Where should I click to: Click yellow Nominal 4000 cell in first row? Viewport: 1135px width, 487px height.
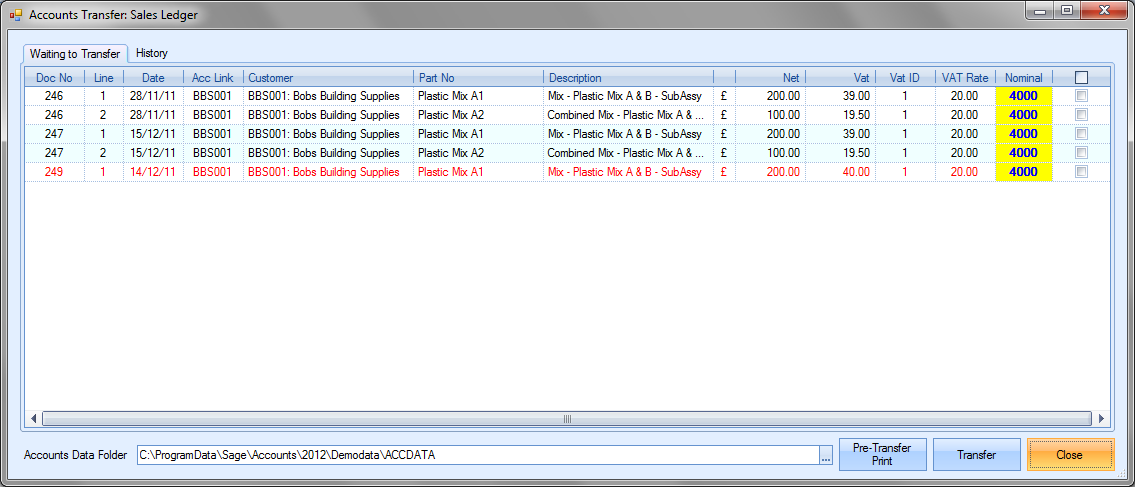point(1023,96)
